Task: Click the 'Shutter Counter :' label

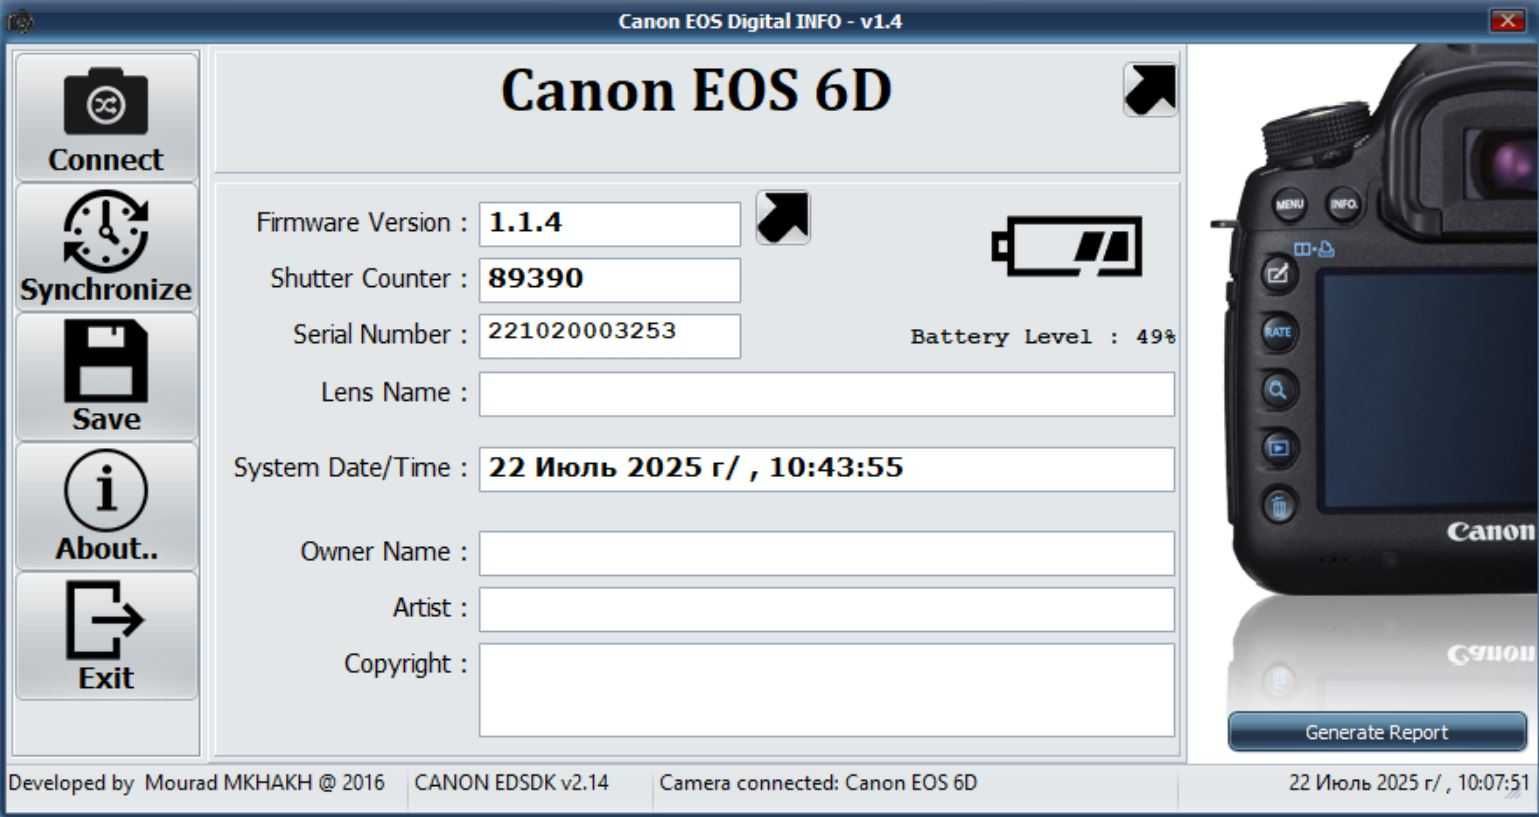Action: 369,279
